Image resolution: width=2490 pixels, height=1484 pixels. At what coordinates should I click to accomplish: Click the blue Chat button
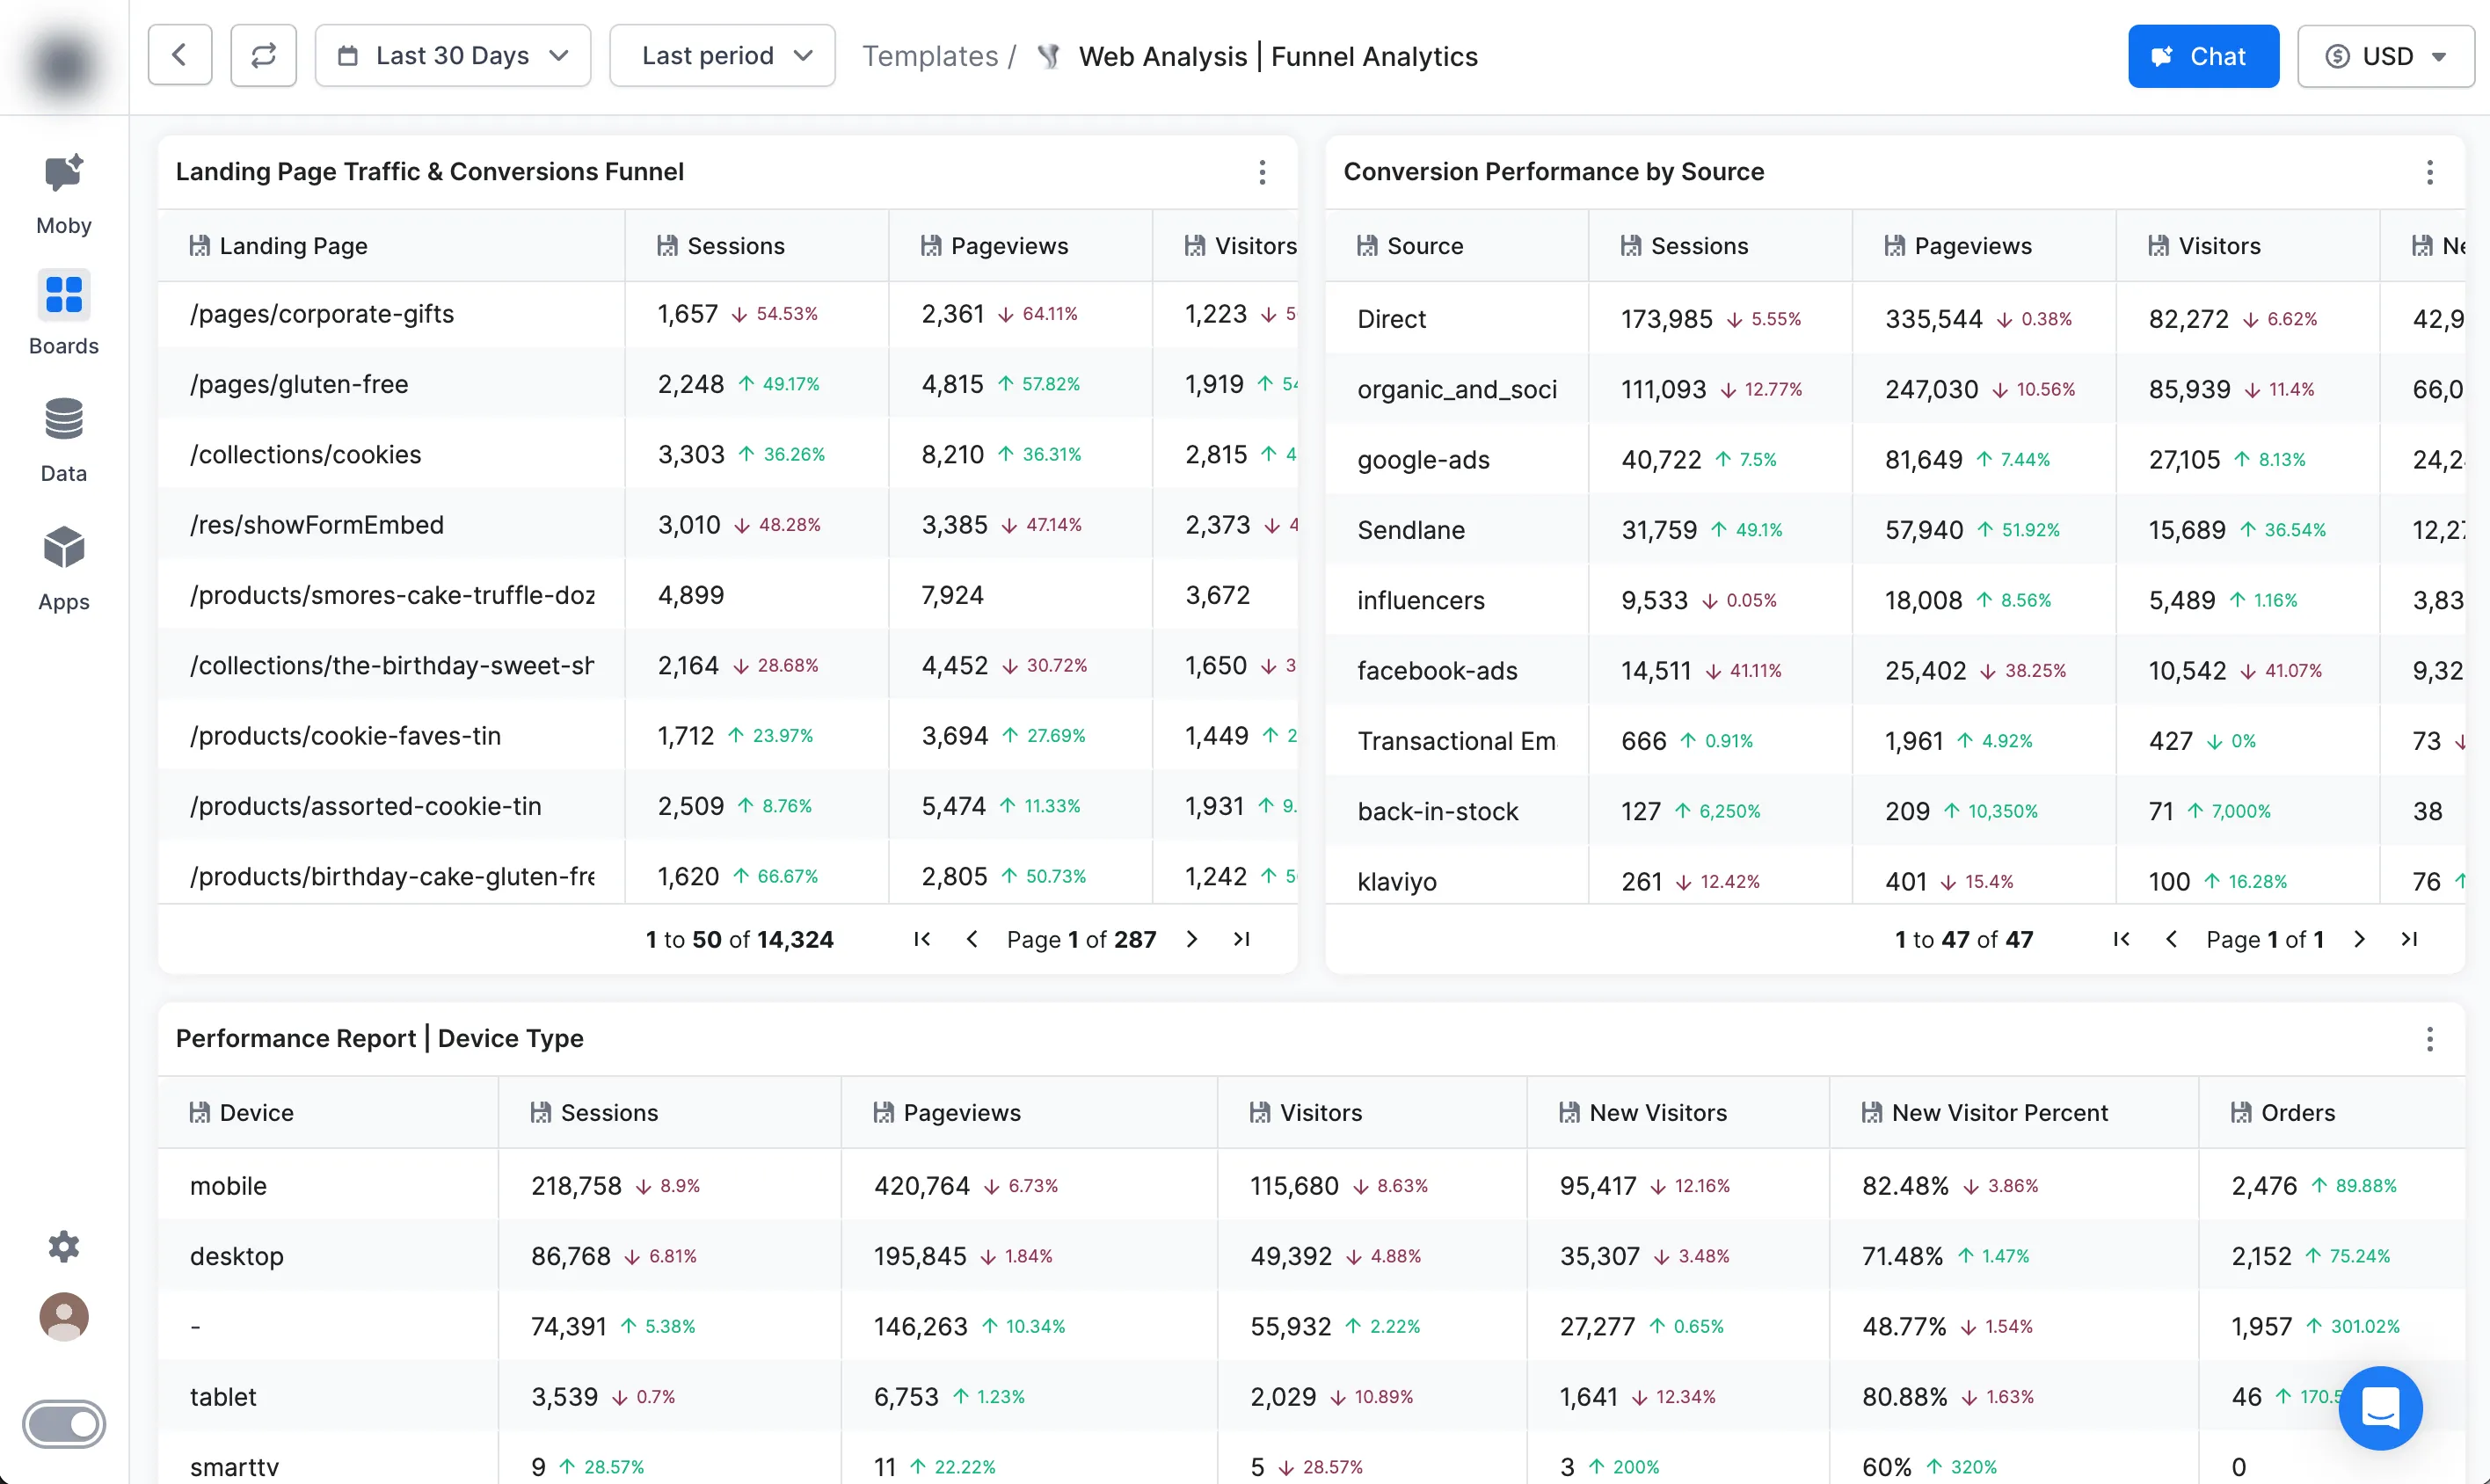2203,56
